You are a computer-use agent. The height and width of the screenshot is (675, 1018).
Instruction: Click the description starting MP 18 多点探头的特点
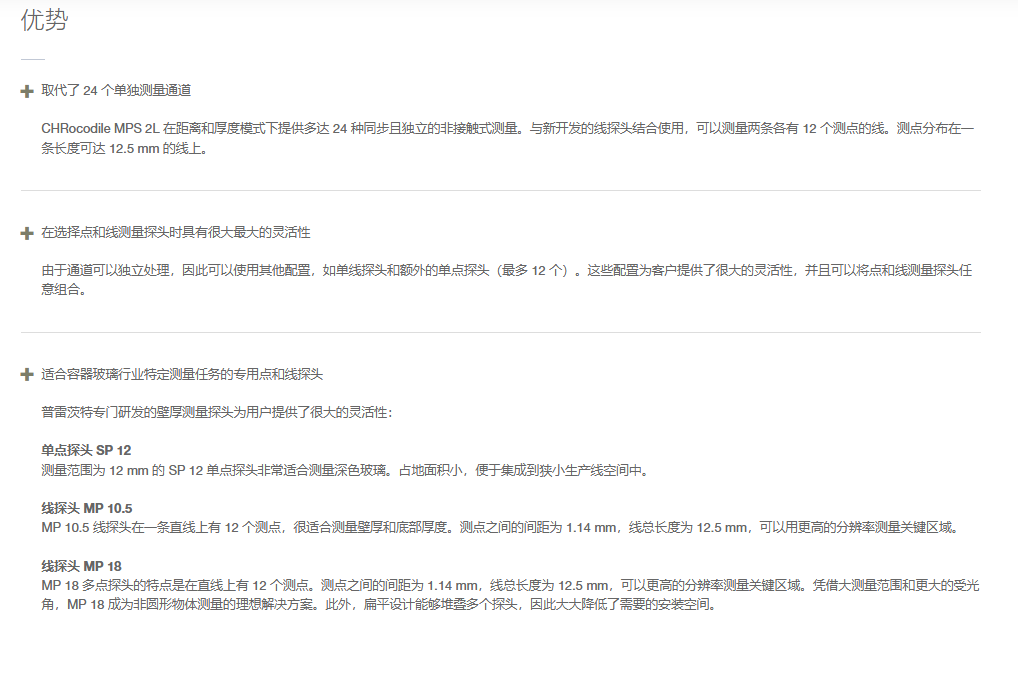click(x=510, y=585)
